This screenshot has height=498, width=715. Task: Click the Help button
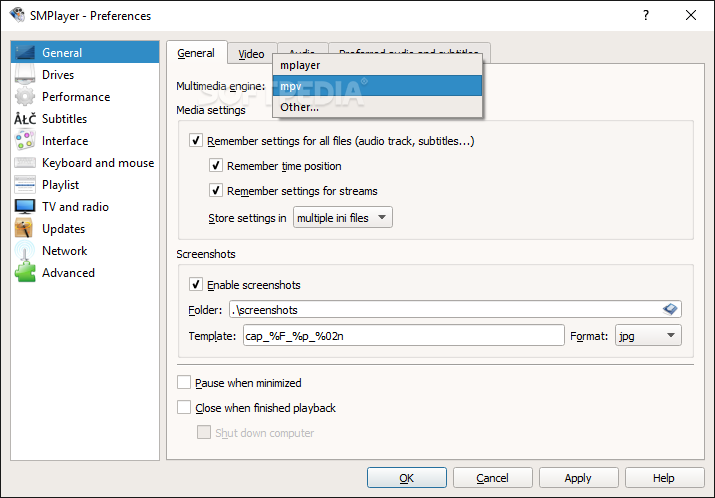tap(664, 477)
